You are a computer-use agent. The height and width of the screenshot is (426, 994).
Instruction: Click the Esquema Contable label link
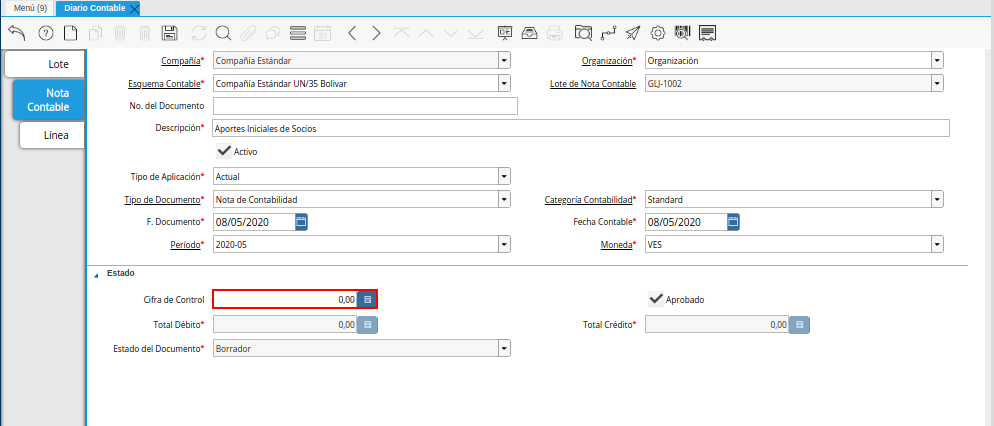(x=164, y=83)
